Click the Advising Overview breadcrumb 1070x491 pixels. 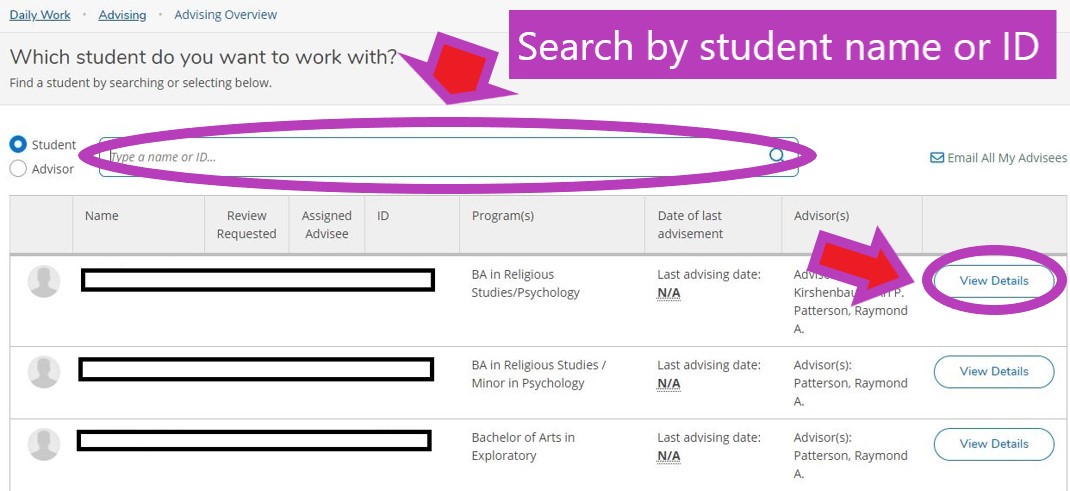pyautogui.click(x=225, y=15)
